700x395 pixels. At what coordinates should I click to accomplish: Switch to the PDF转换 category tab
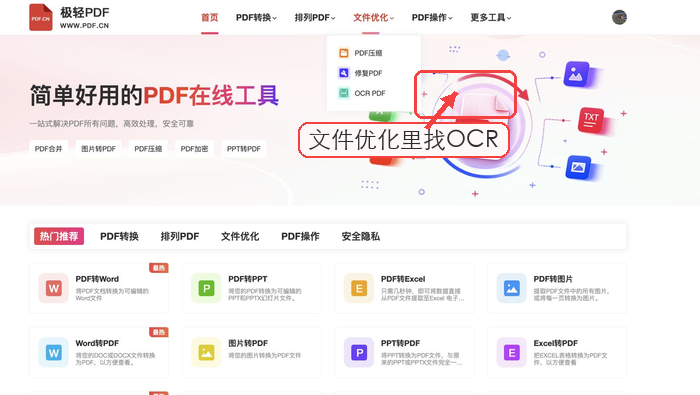tap(119, 236)
